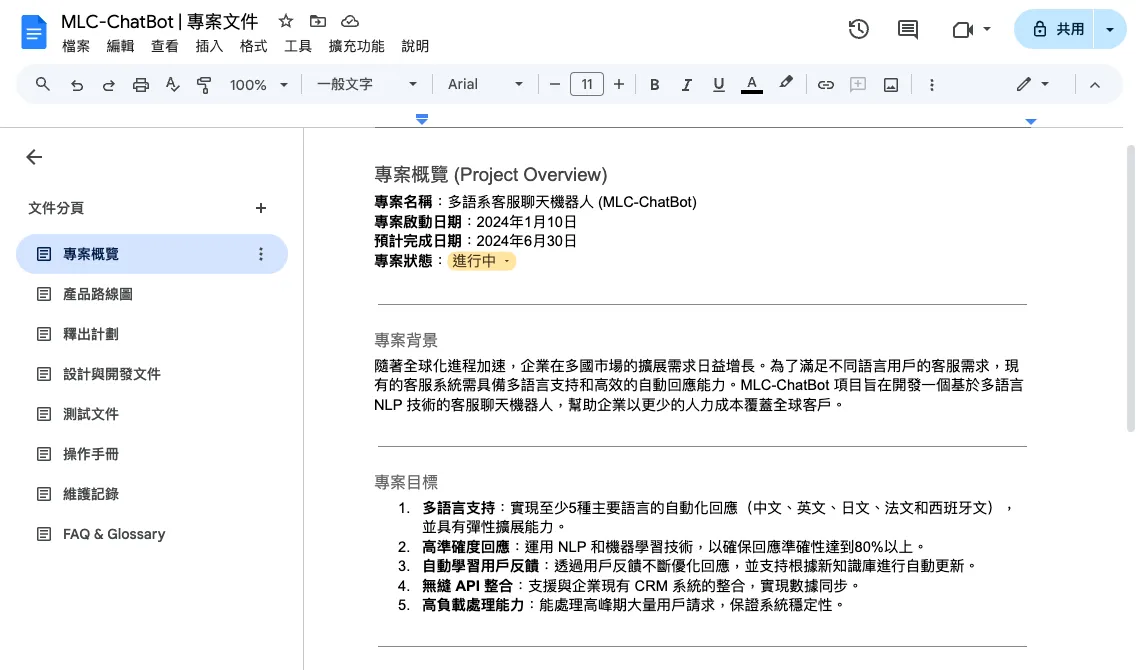Open editing mode pencil dropdown
The height and width of the screenshot is (670, 1136).
pyautogui.click(x=1032, y=85)
